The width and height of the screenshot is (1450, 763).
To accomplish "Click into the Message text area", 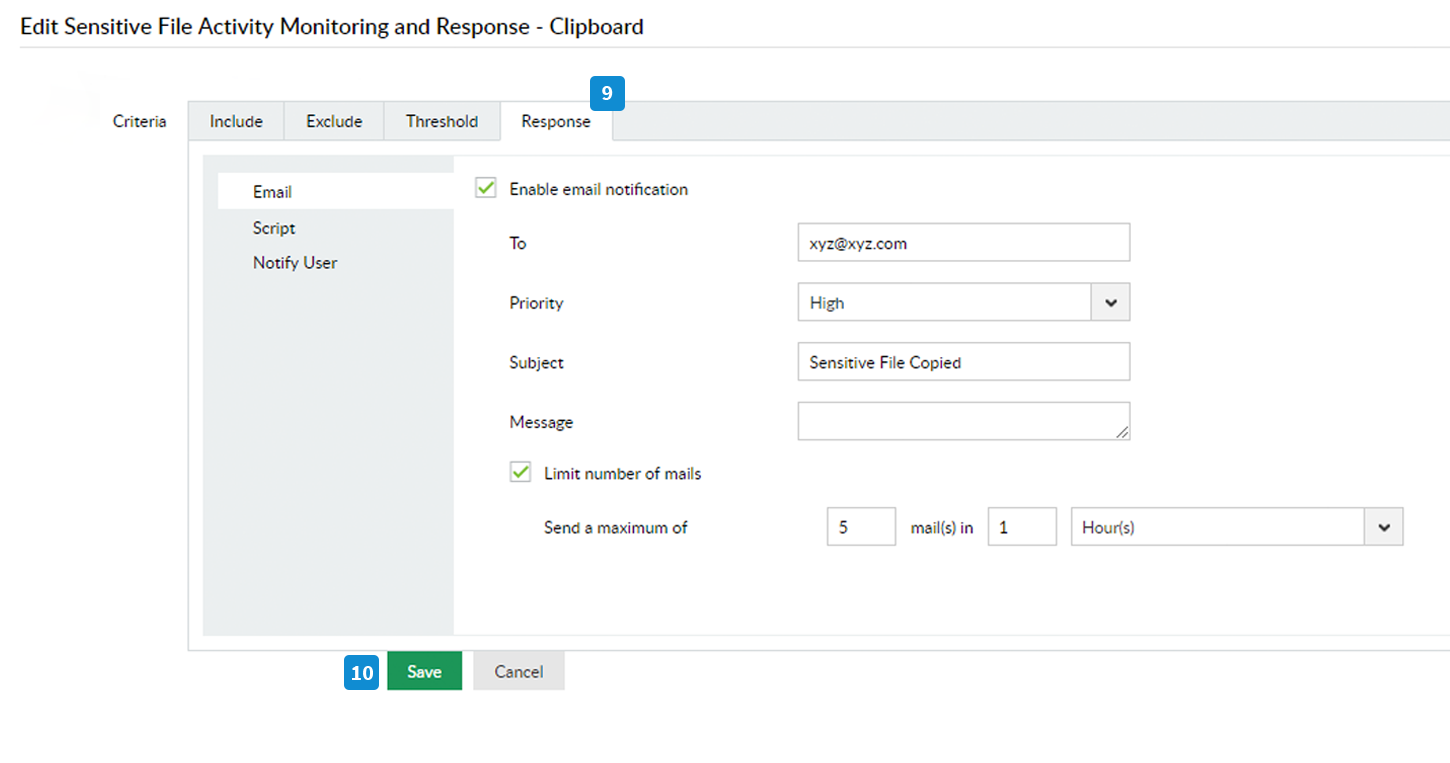I will tap(963, 421).
